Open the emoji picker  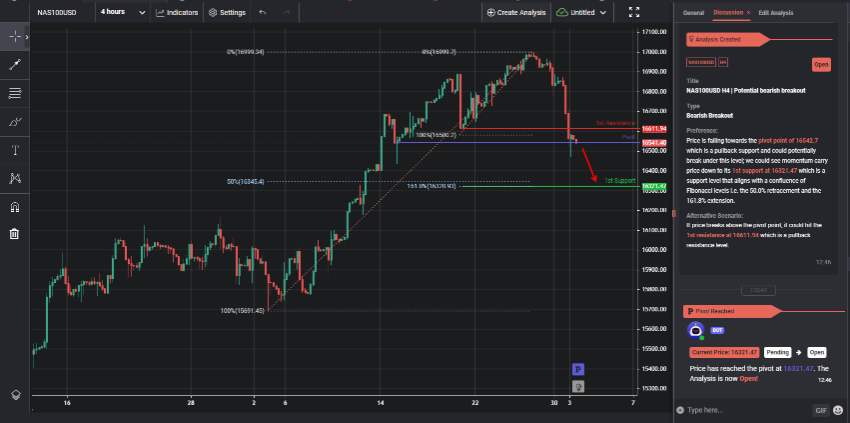(x=838, y=410)
